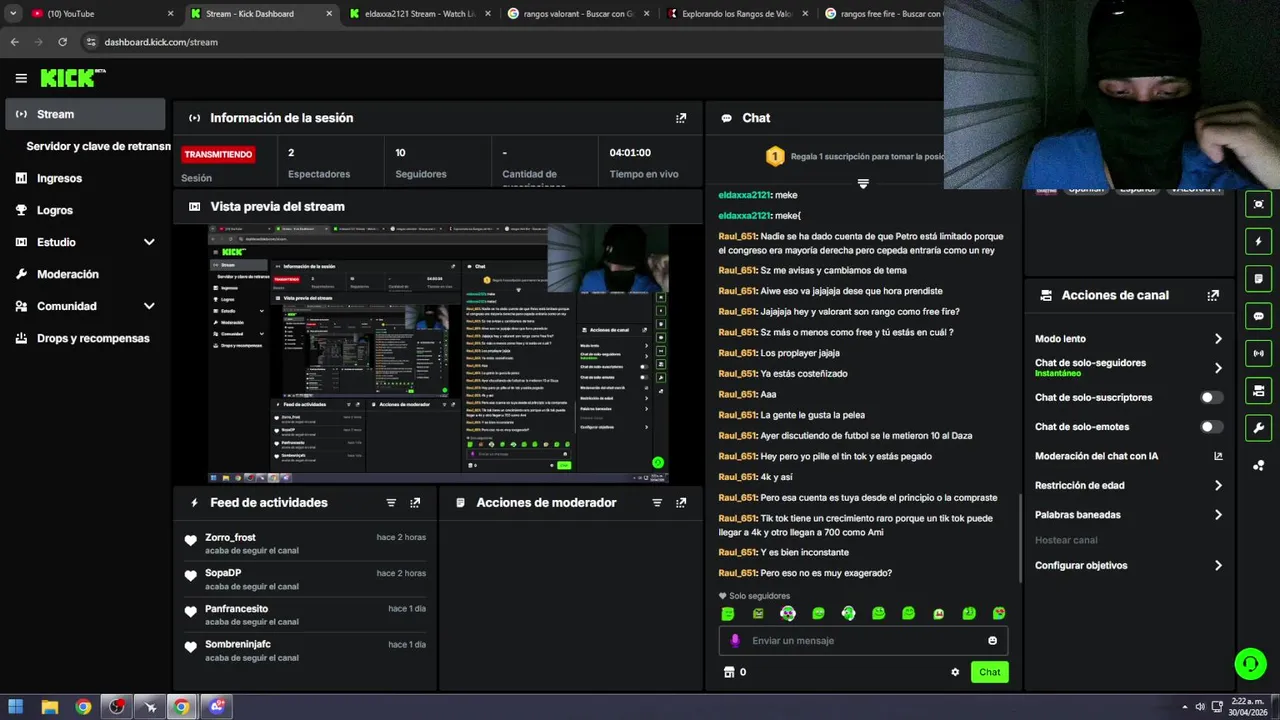Click the stream preview thumbnail
1280x720 pixels.
tap(438, 353)
